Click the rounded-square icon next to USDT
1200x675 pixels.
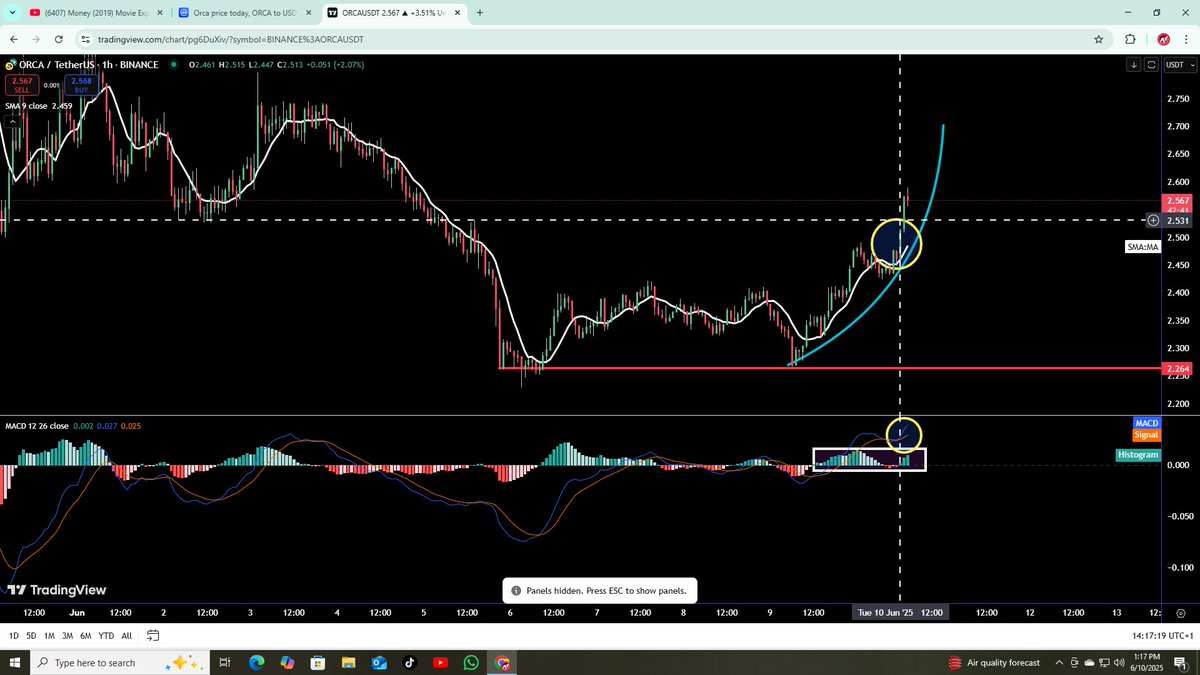pyautogui.click(x=1152, y=64)
